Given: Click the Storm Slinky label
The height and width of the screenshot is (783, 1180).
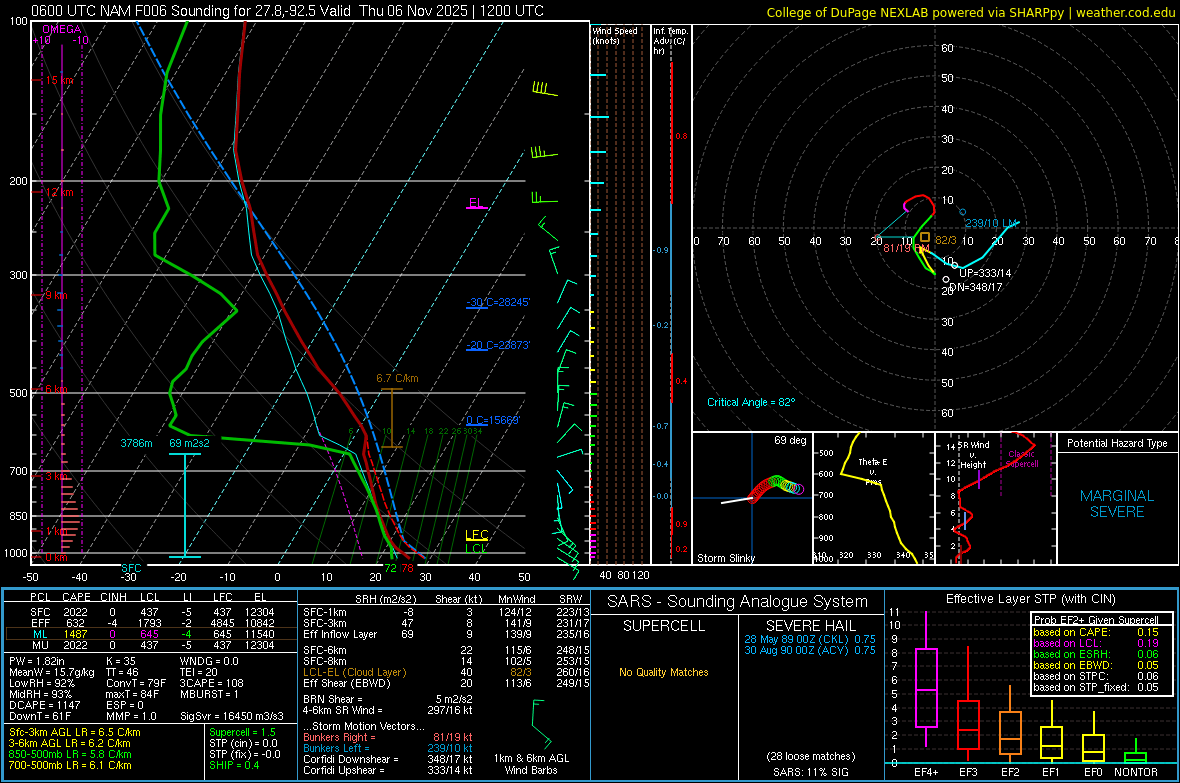Looking at the screenshot, I should [725, 558].
